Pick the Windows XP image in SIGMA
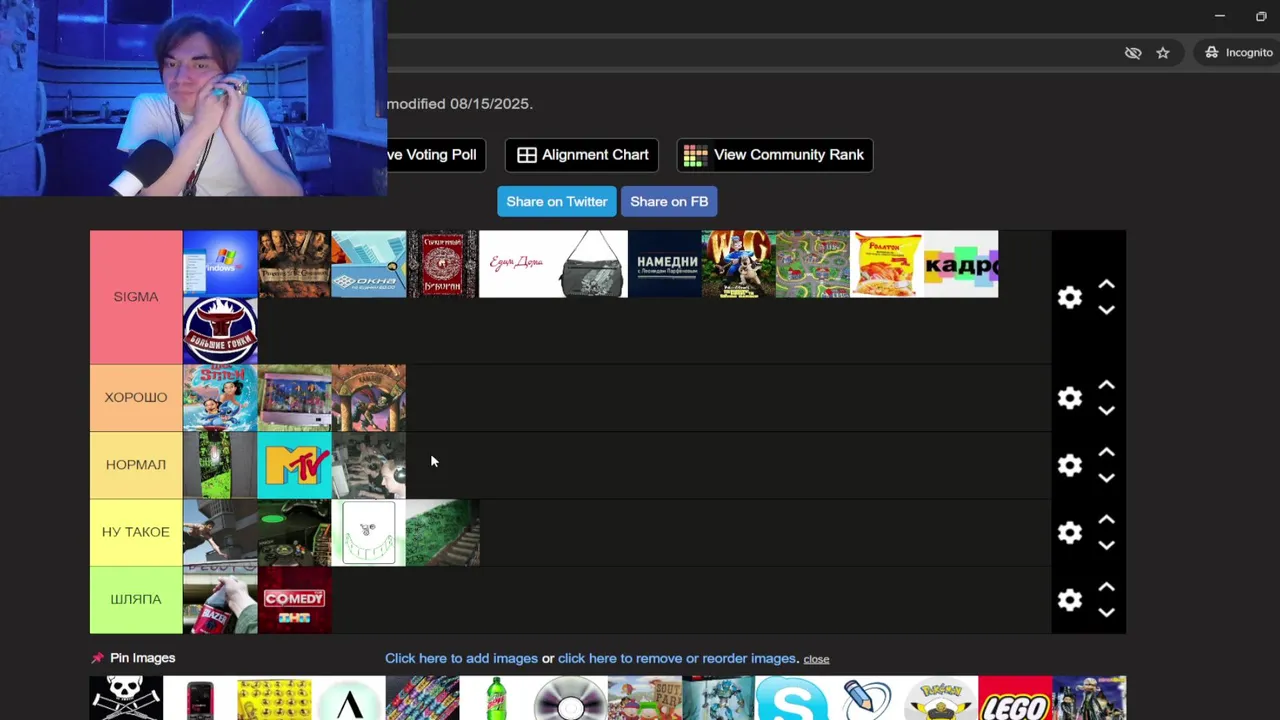Viewport: 1280px width, 720px height. pos(220,264)
